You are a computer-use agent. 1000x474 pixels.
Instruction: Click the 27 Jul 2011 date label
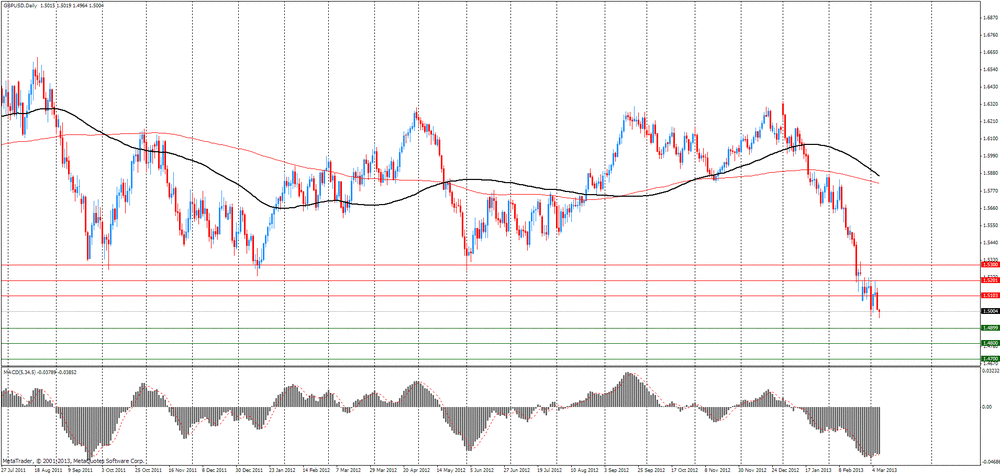tap(13, 469)
